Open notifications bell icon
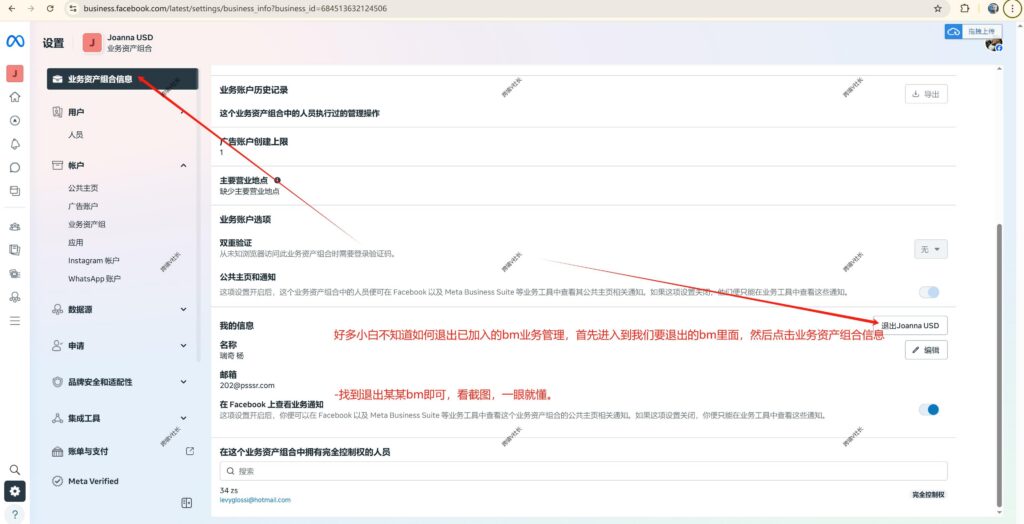 click(x=14, y=144)
